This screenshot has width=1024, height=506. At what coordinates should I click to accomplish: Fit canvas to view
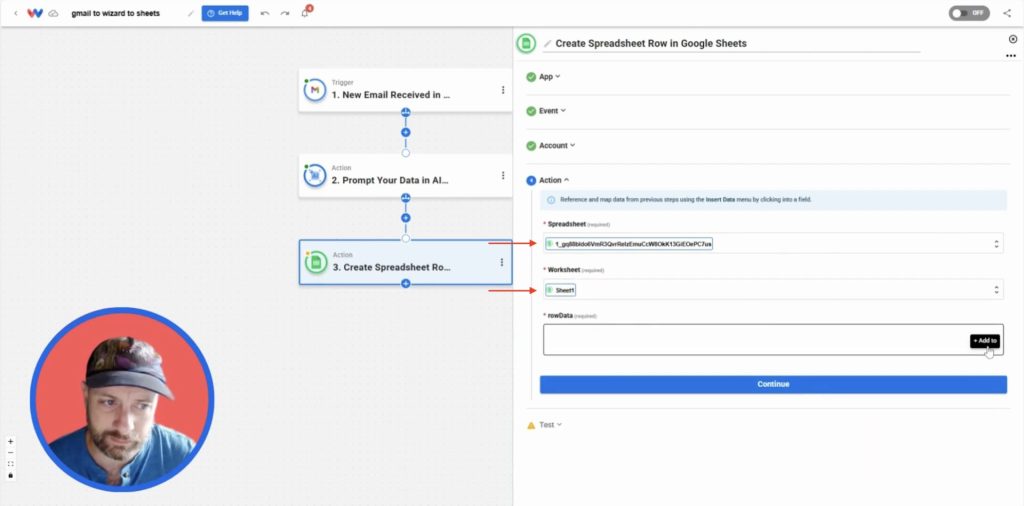point(10,464)
